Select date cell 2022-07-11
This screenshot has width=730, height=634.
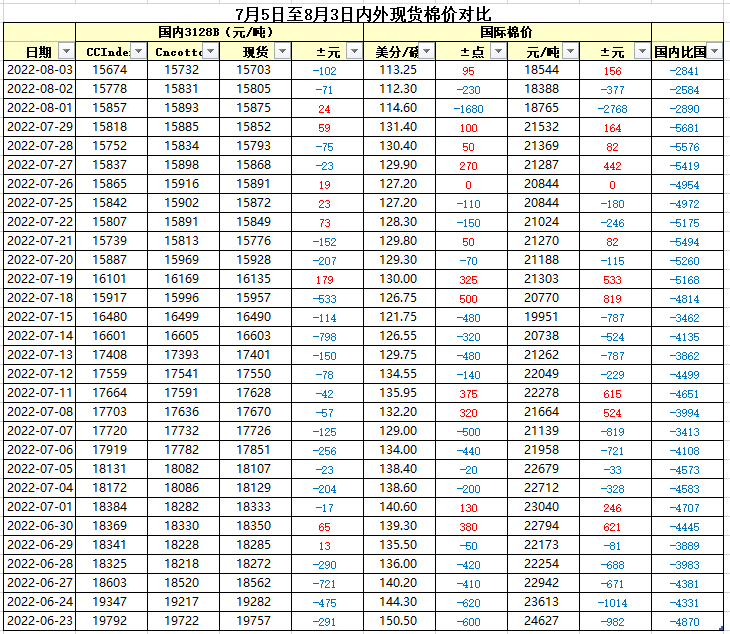(x=40, y=393)
